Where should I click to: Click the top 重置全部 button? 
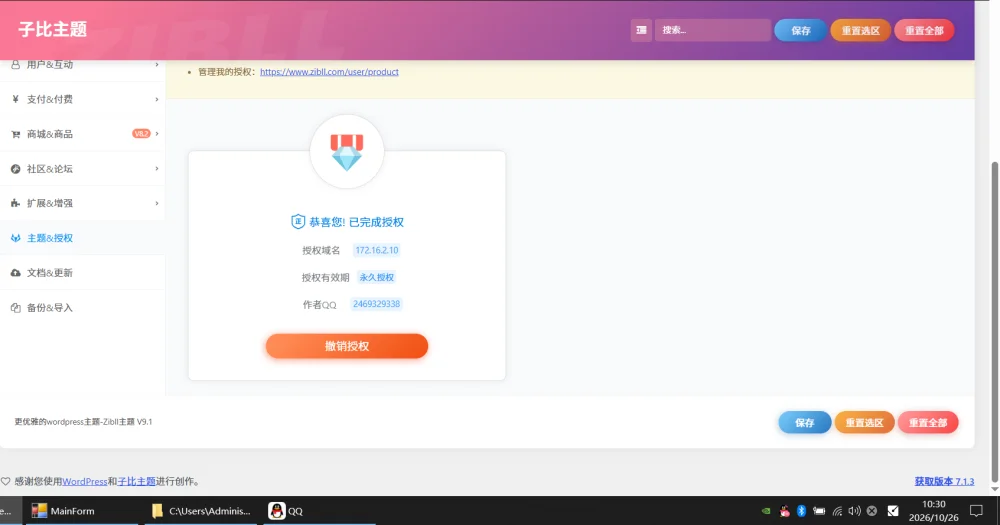click(x=924, y=30)
